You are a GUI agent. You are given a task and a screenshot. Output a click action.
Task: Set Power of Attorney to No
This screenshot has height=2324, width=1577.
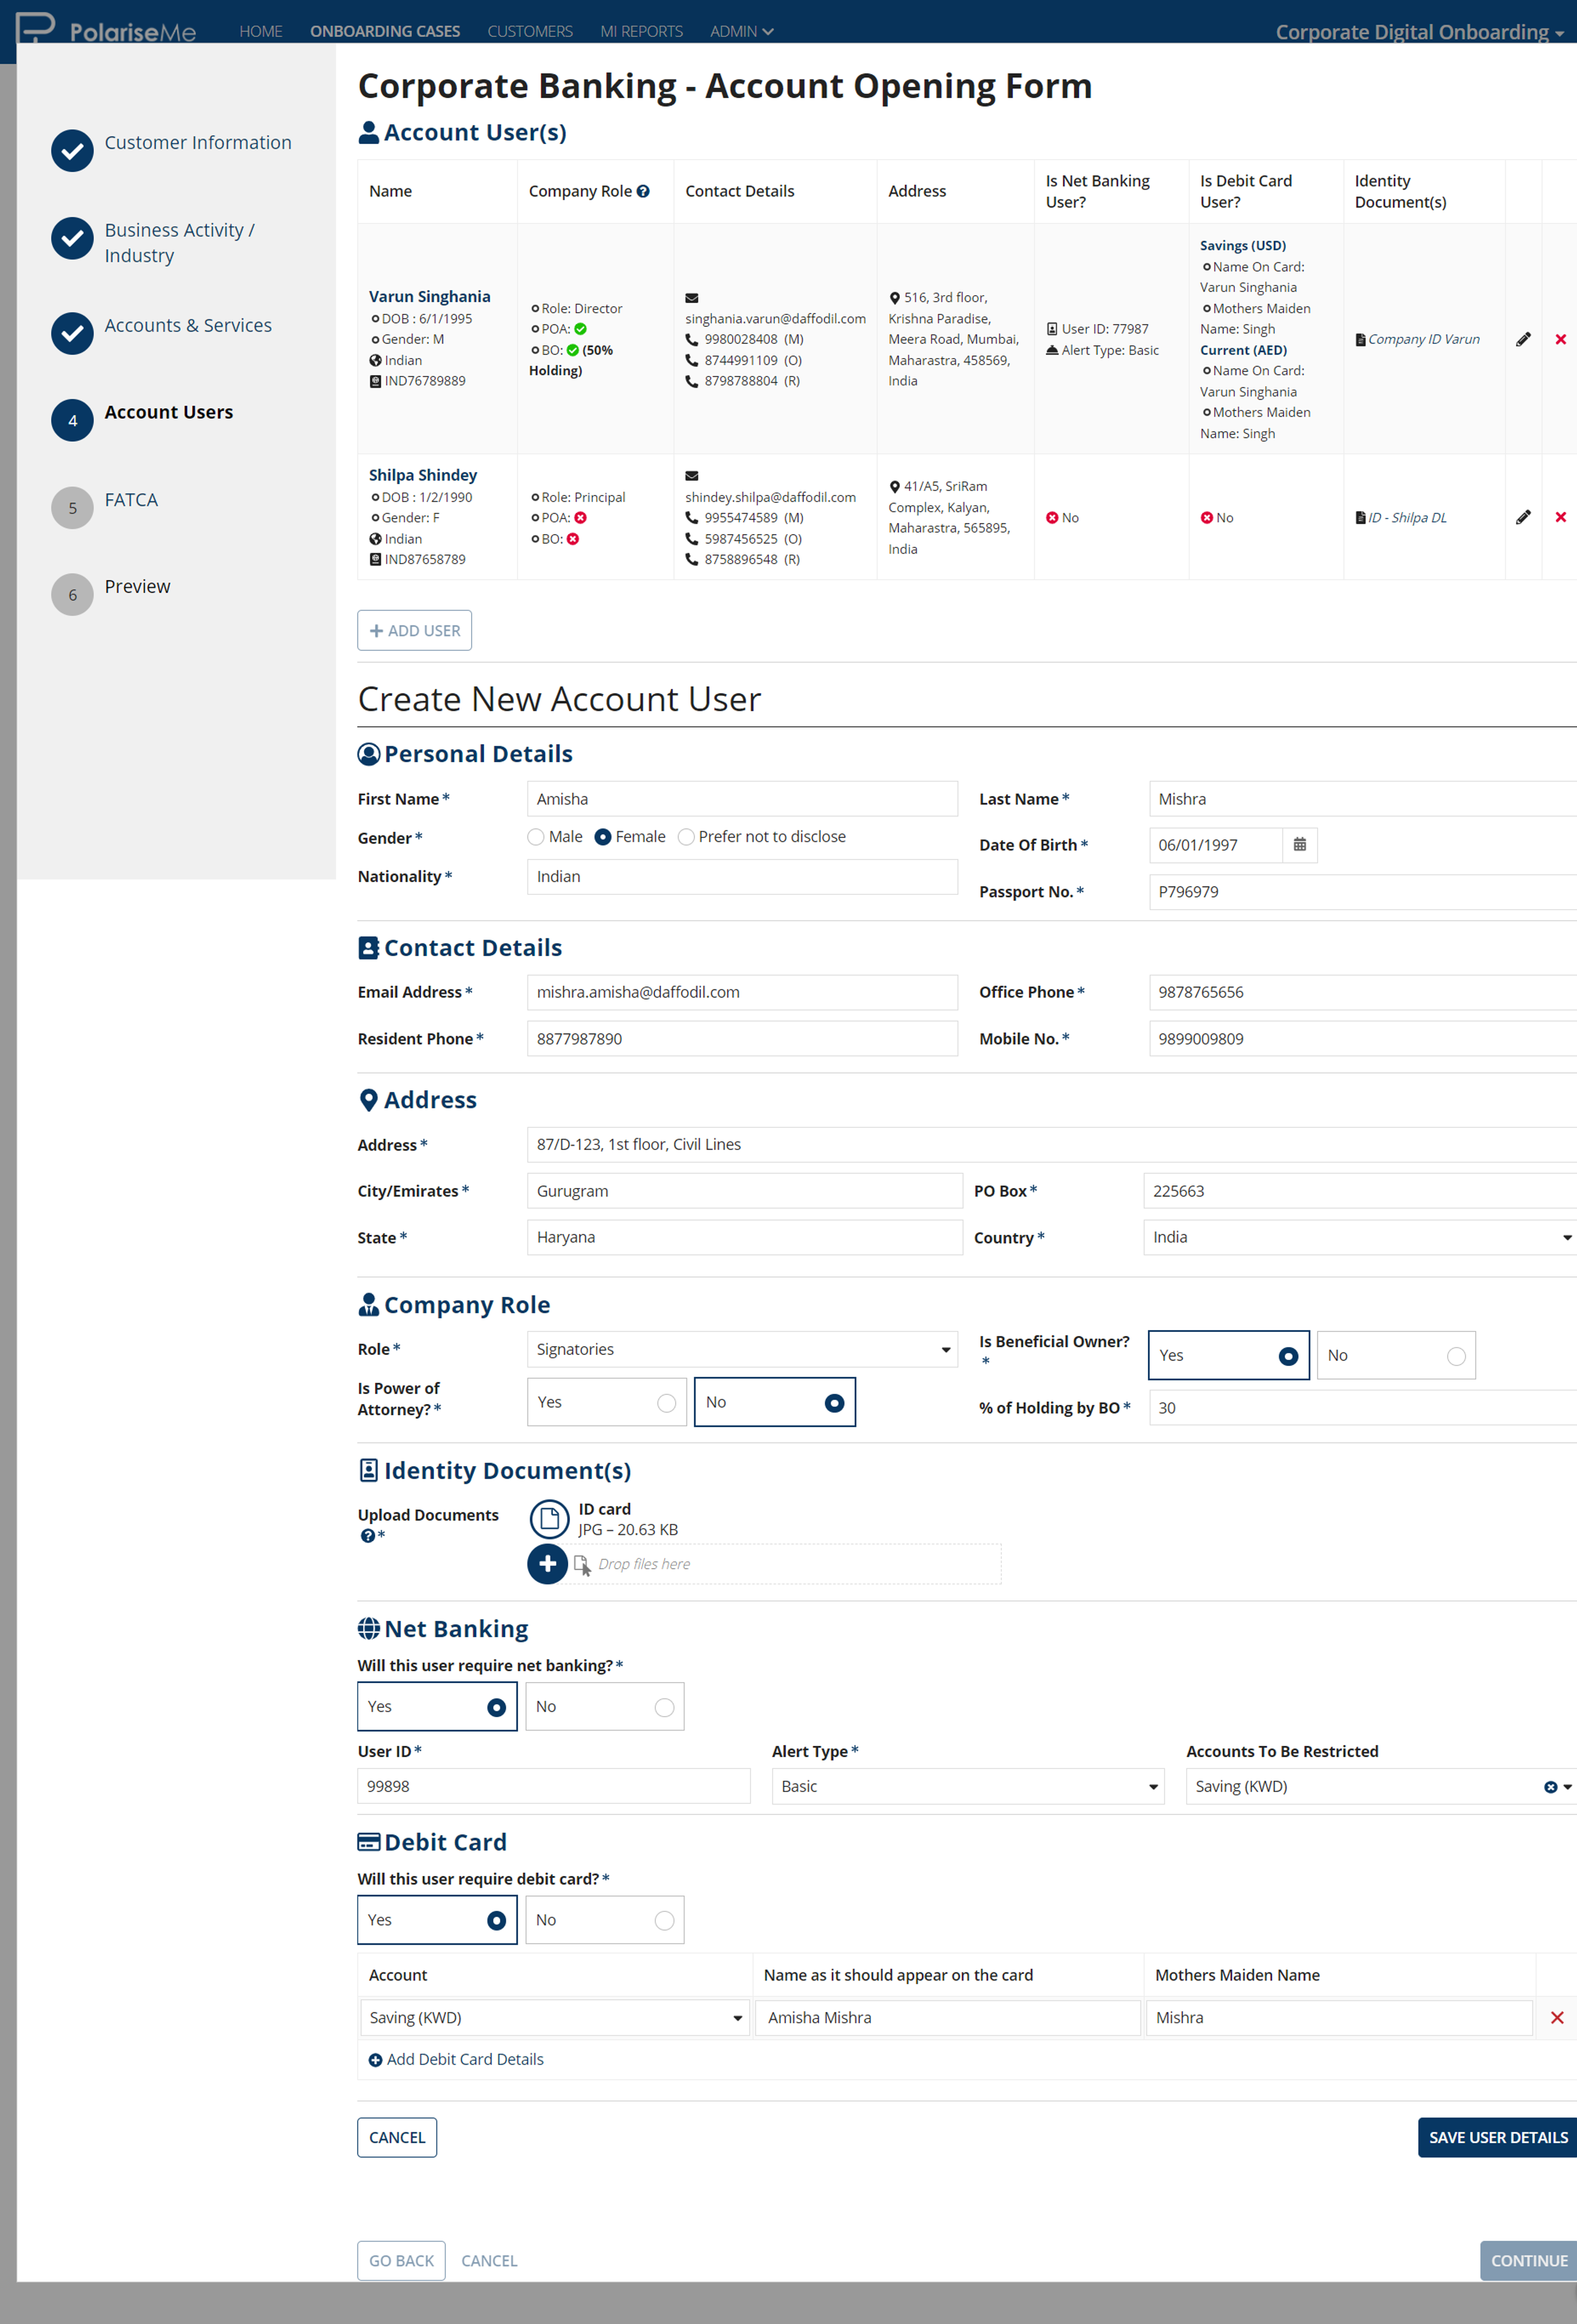(x=774, y=1402)
